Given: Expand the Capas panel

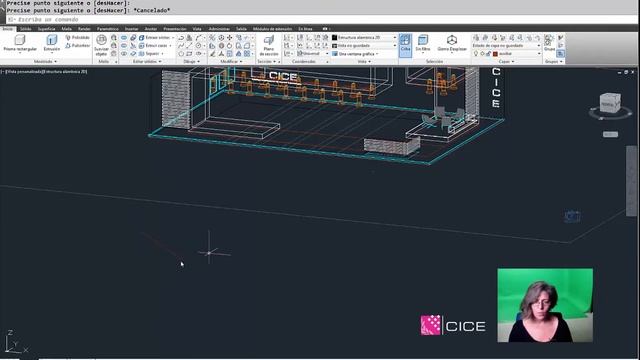Looking at the screenshot, I should pyautogui.click(x=507, y=62).
